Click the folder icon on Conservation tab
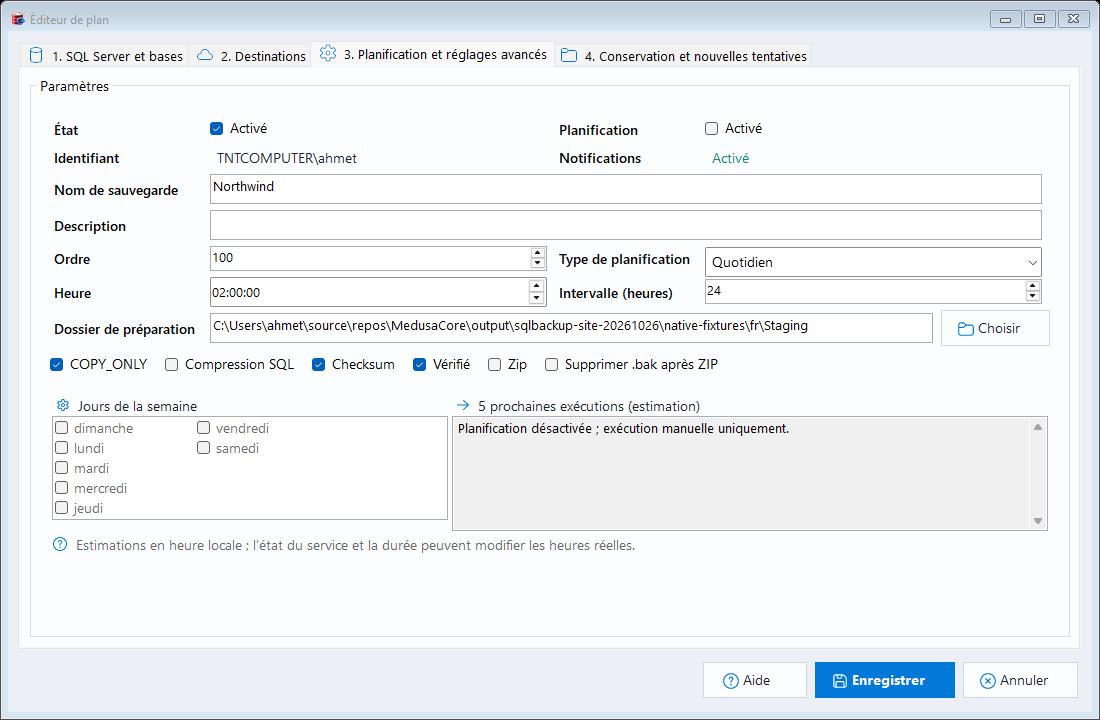1100x720 pixels. point(569,55)
